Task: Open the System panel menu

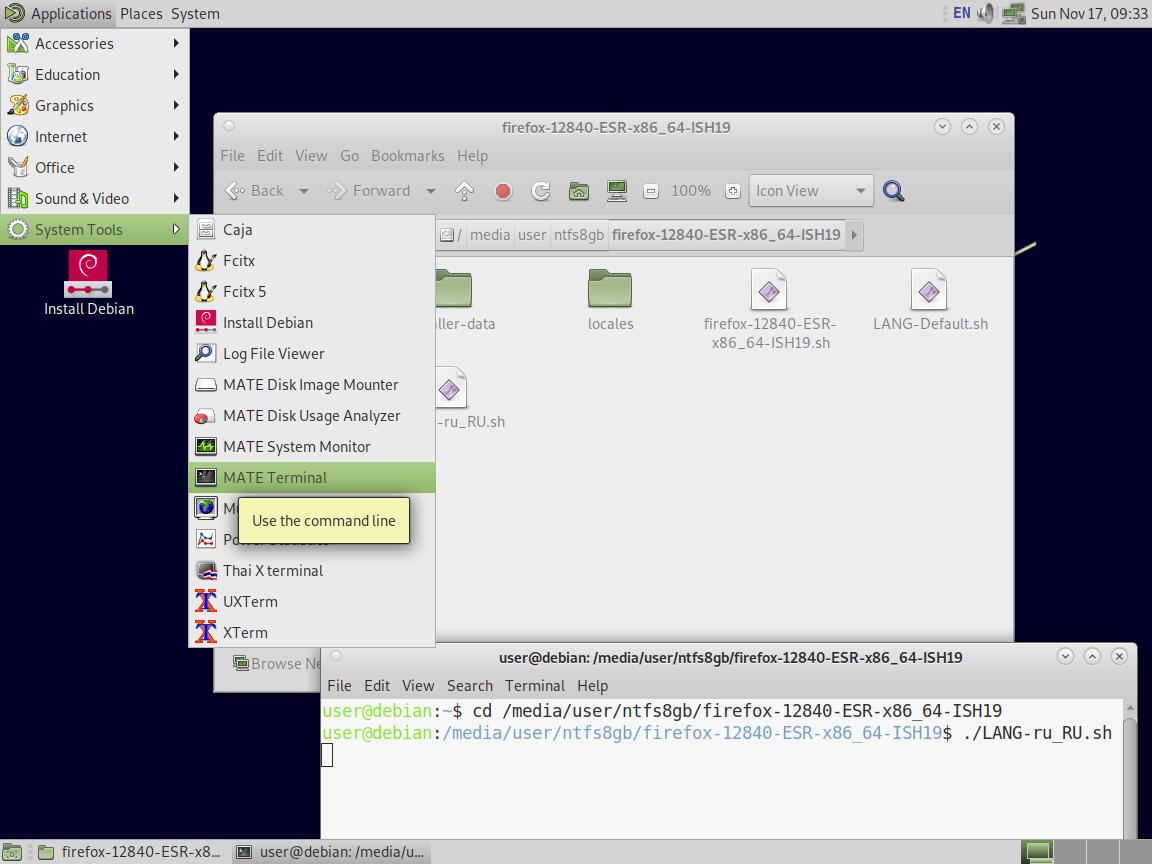Action: click(195, 13)
